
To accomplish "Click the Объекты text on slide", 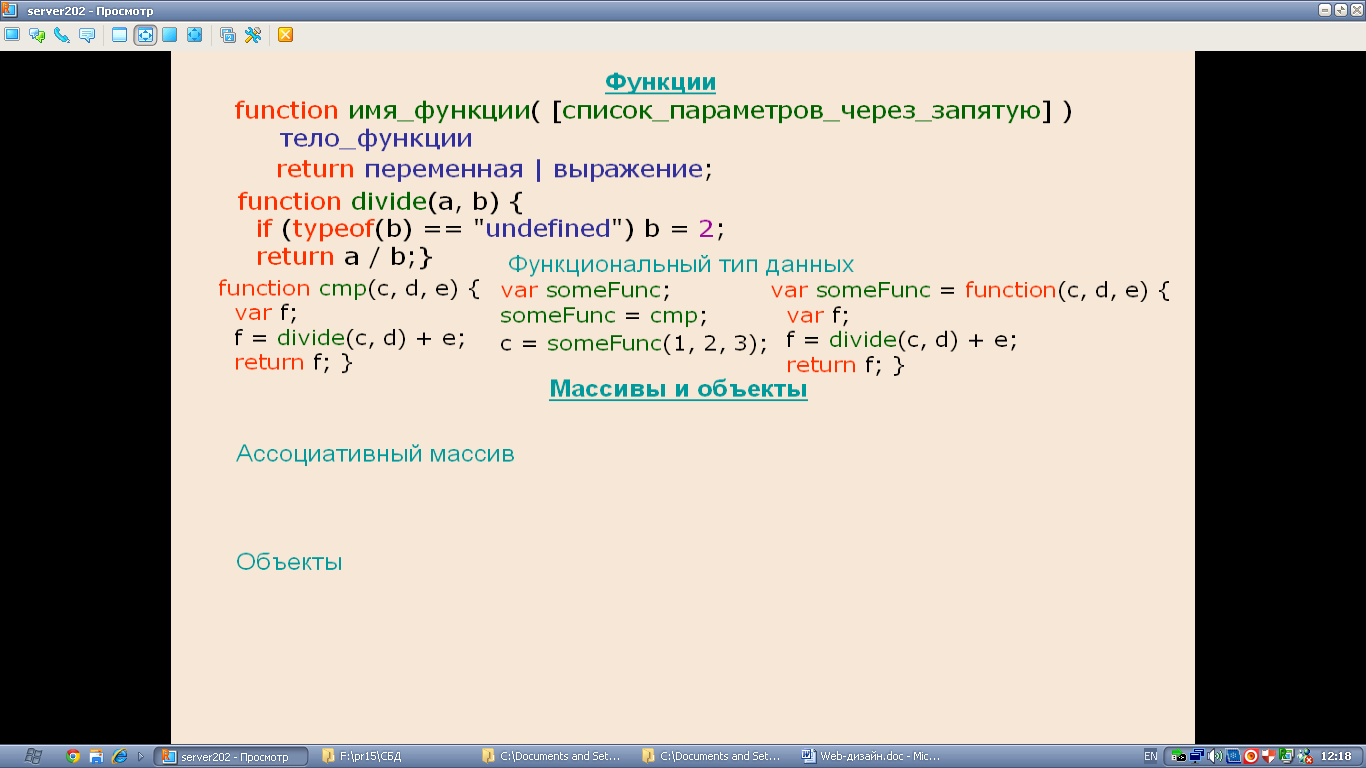I will click(289, 562).
